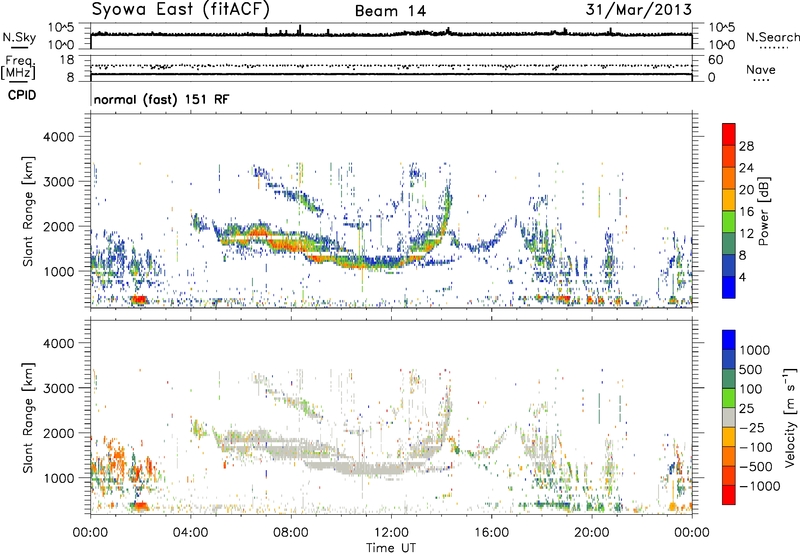Image resolution: width=800 pixels, height=554 pixels.
Task: Click the '500' tick on velocity colorbar
Action: click(751, 370)
